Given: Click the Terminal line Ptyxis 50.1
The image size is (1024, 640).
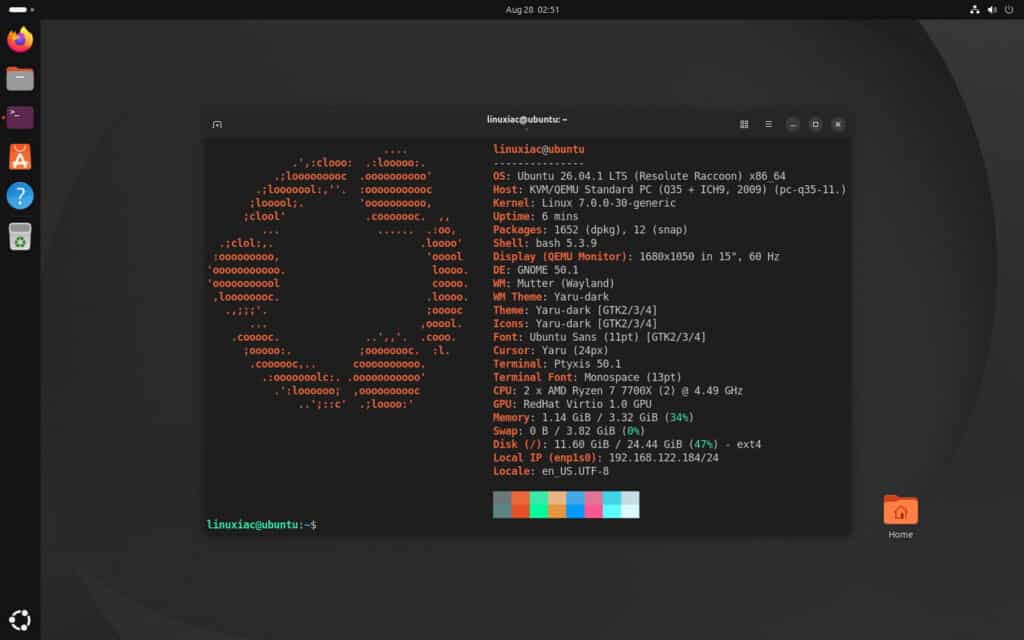Looking at the screenshot, I should pos(557,364).
